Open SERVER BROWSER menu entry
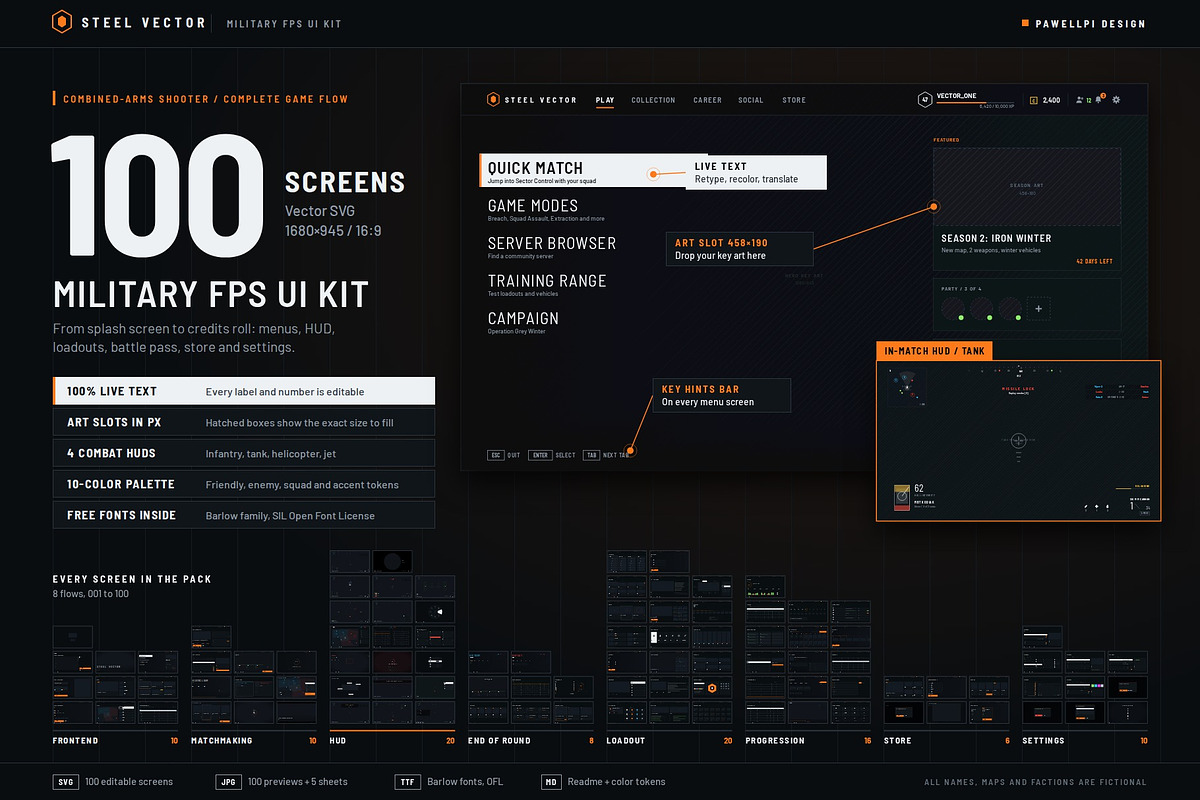1200x800 pixels. [x=552, y=243]
